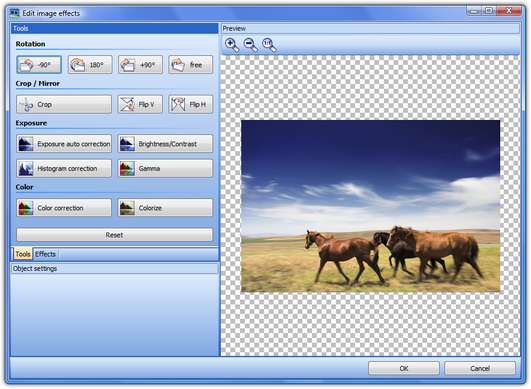Rotate the image by 180 degrees
Viewport: 531px width, 389px height.
click(x=90, y=65)
